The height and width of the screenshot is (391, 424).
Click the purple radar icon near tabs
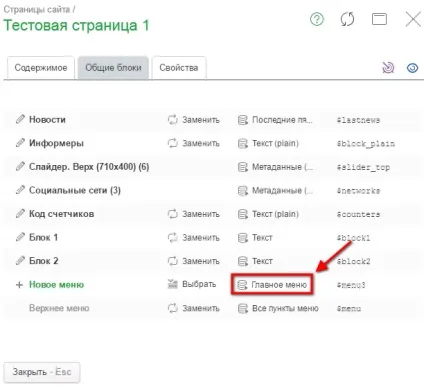click(388, 68)
